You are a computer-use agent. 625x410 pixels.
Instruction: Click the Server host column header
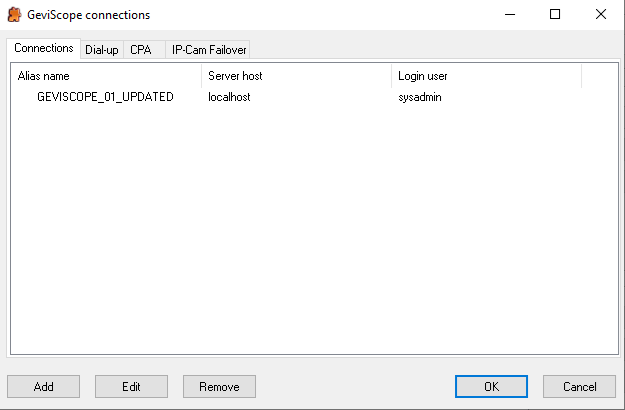[296, 76]
